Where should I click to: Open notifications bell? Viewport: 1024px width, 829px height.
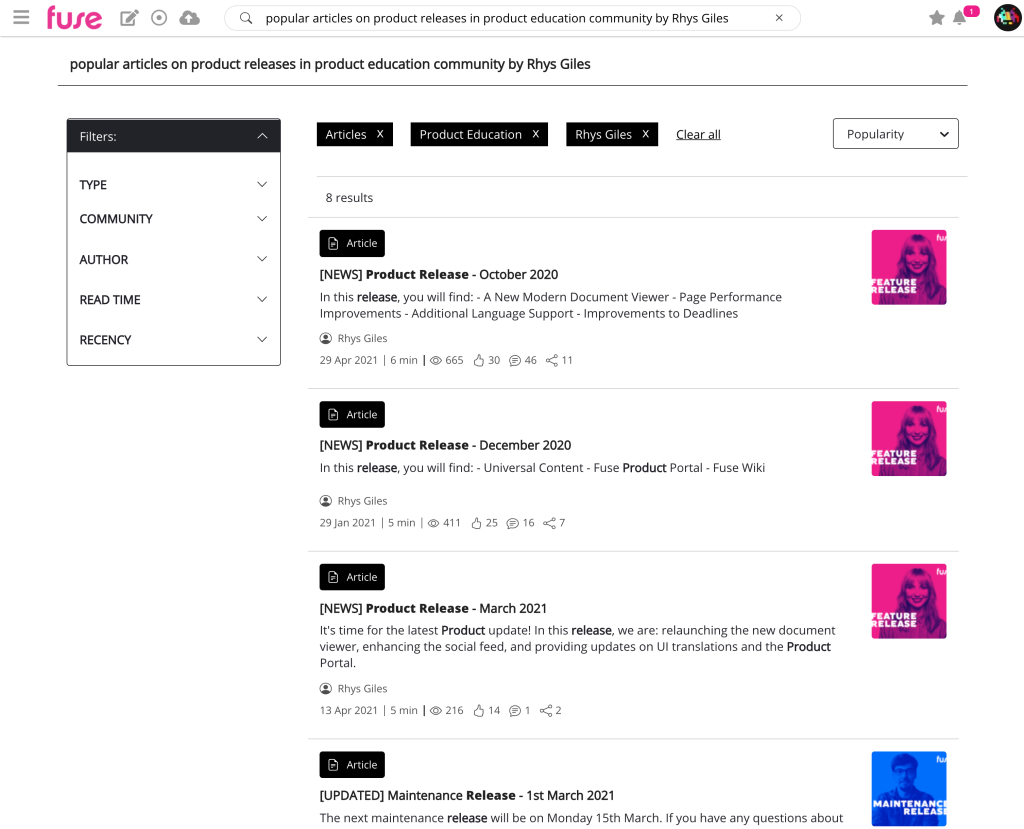tap(960, 18)
